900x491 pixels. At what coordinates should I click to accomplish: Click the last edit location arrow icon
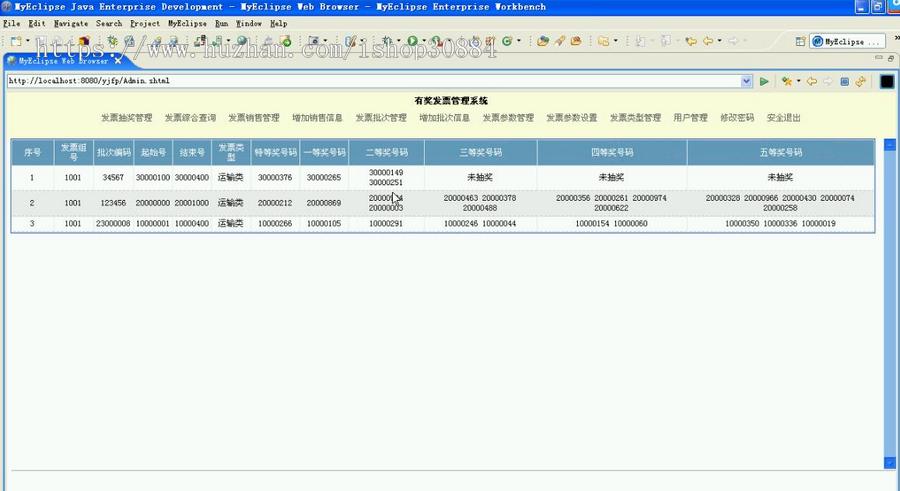(691, 41)
